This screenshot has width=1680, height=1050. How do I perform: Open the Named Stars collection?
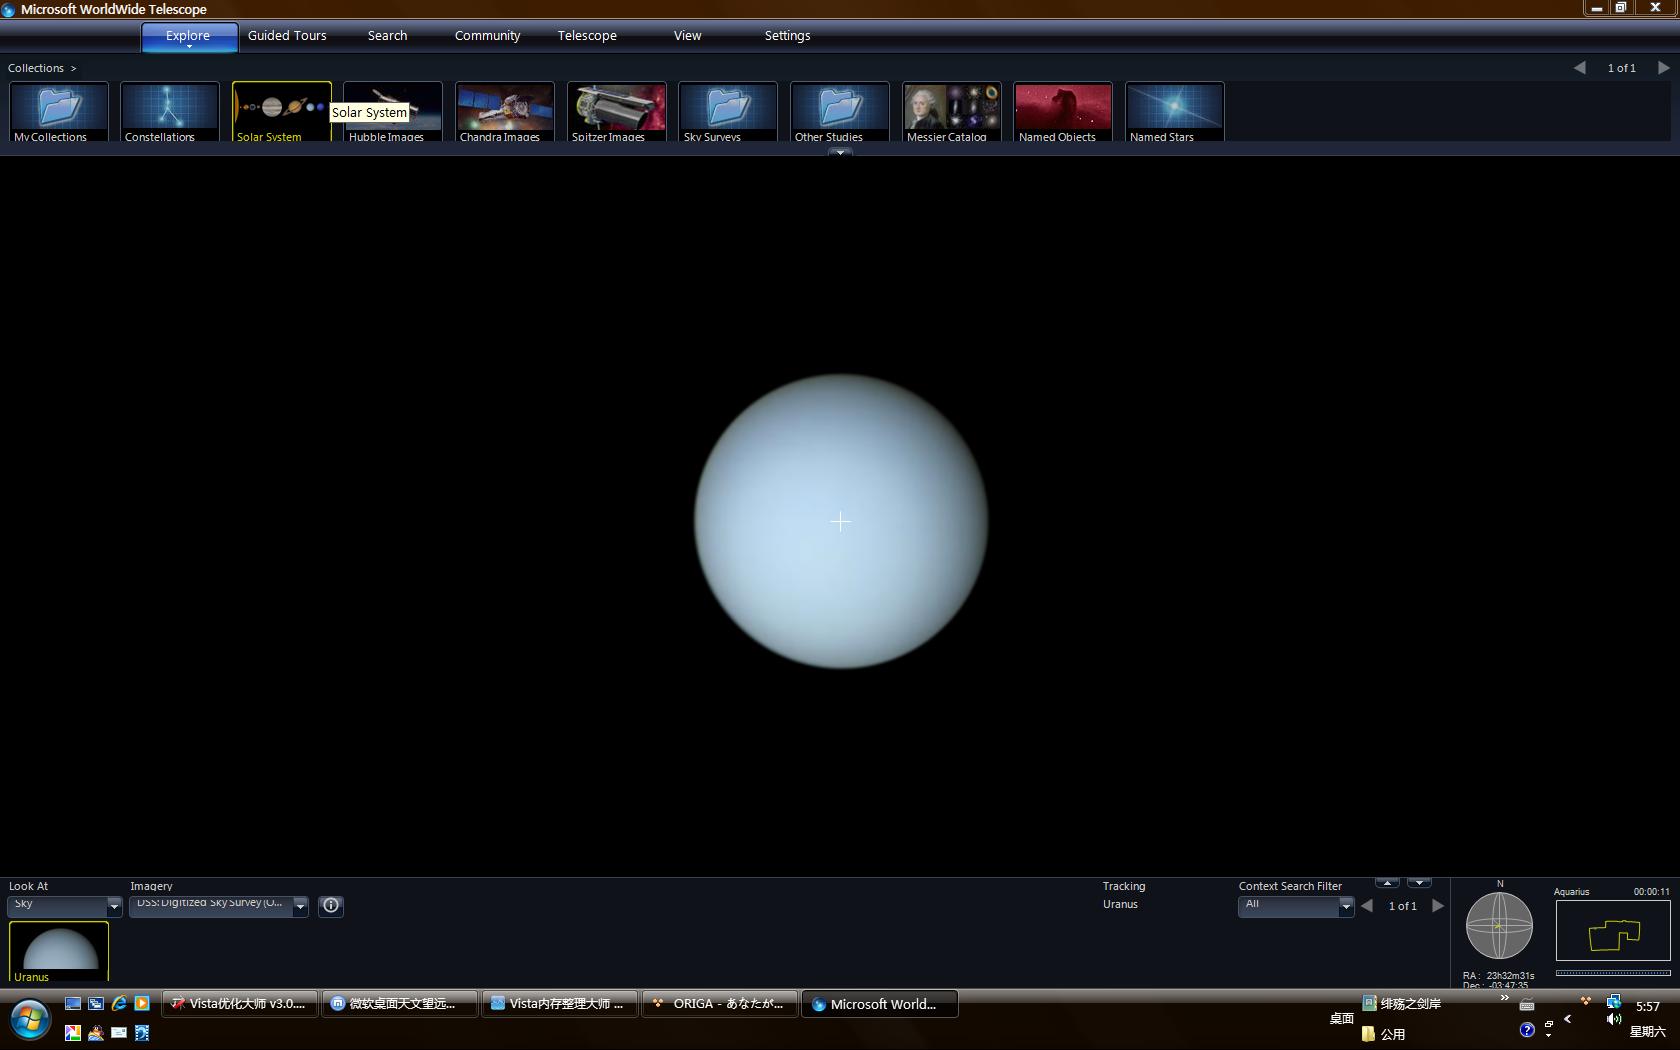(x=1175, y=112)
